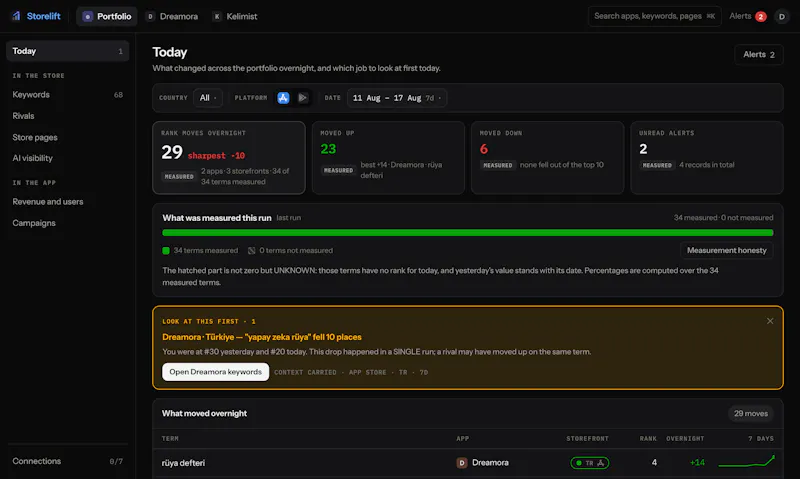Click the +14 overnight value
800x479 pixels.
coord(697,463)
